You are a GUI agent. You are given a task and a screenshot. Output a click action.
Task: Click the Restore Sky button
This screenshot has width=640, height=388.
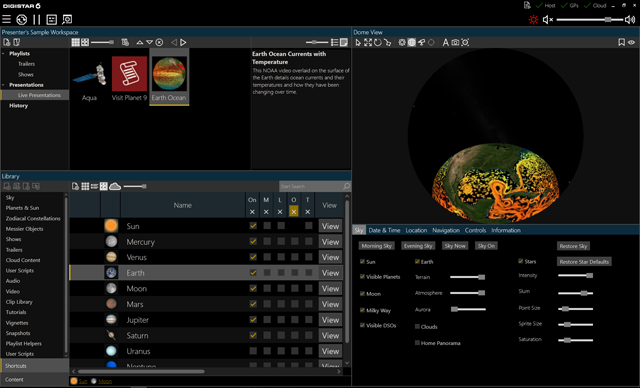573,246
